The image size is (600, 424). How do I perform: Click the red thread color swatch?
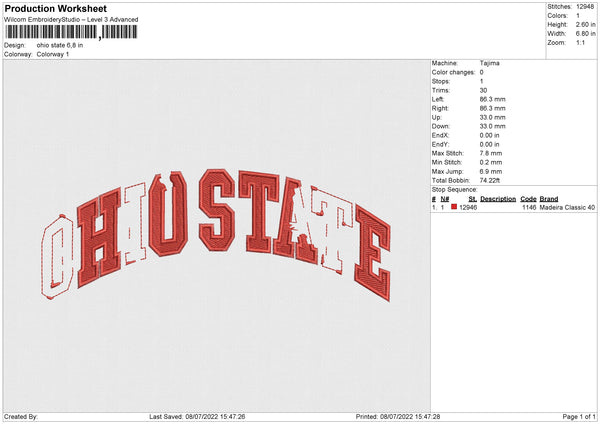(x=454, y=207)
